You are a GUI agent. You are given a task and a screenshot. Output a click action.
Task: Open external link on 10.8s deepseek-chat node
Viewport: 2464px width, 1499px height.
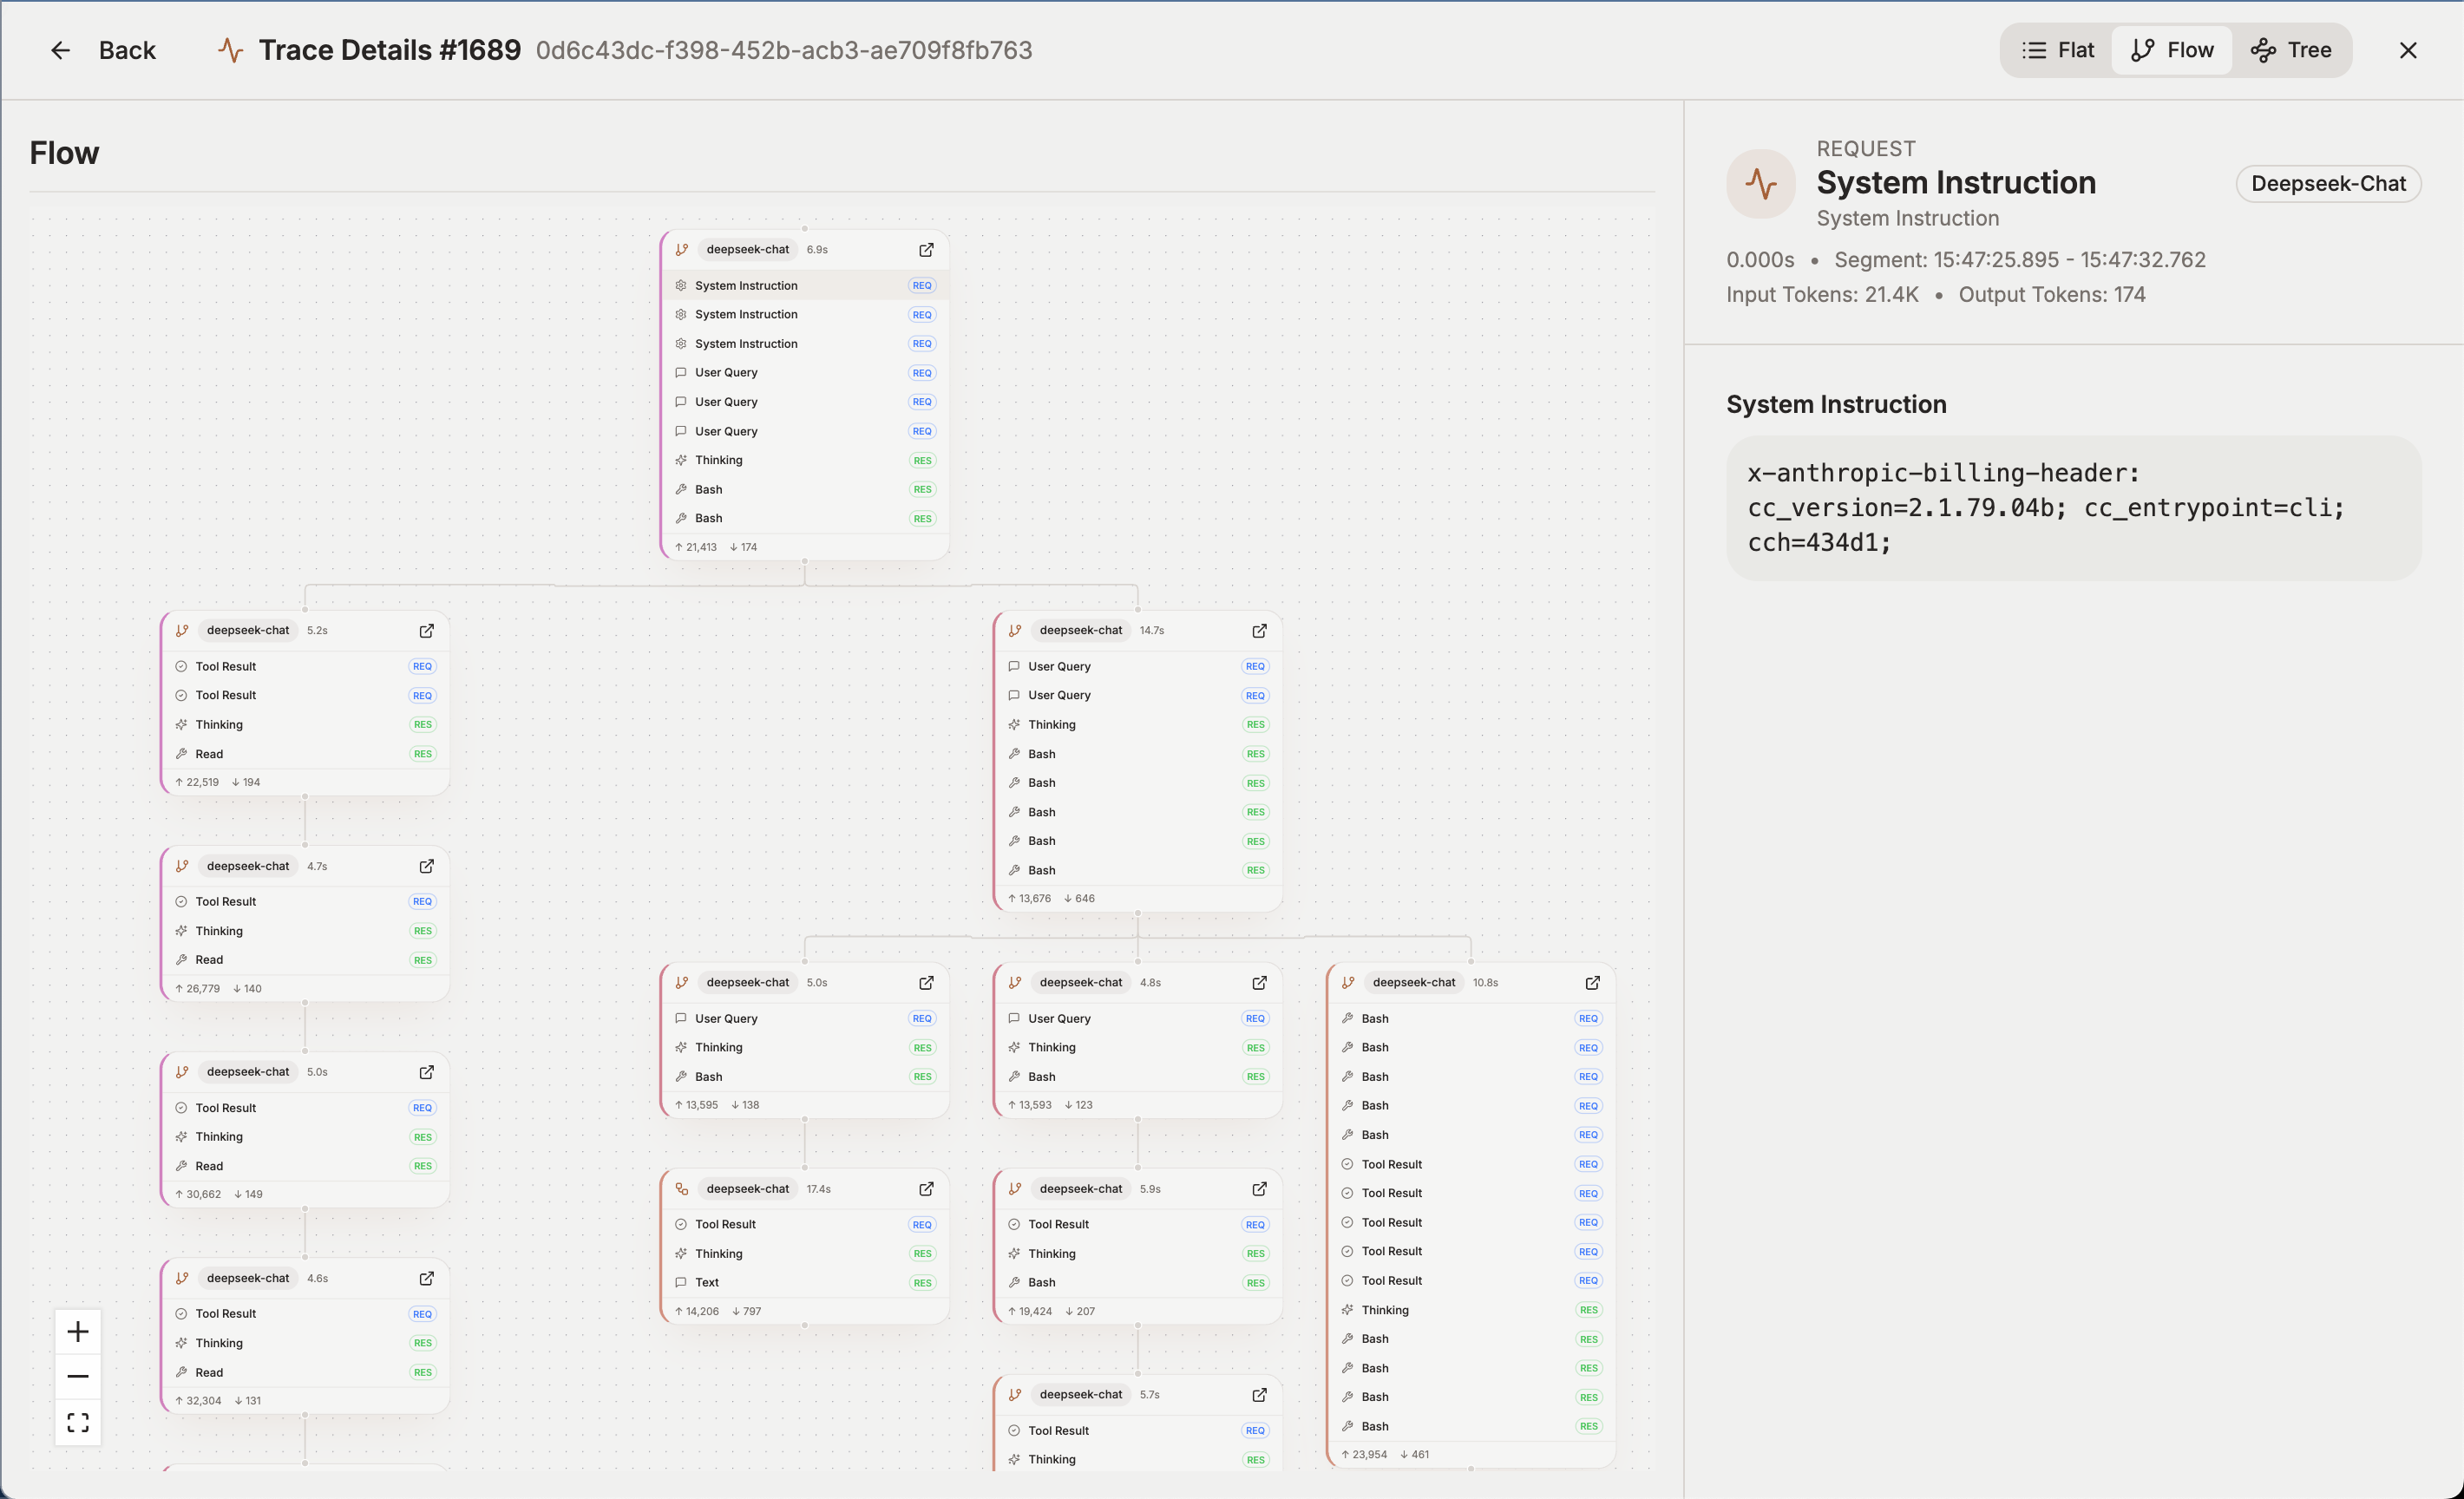coord(1592,983)
